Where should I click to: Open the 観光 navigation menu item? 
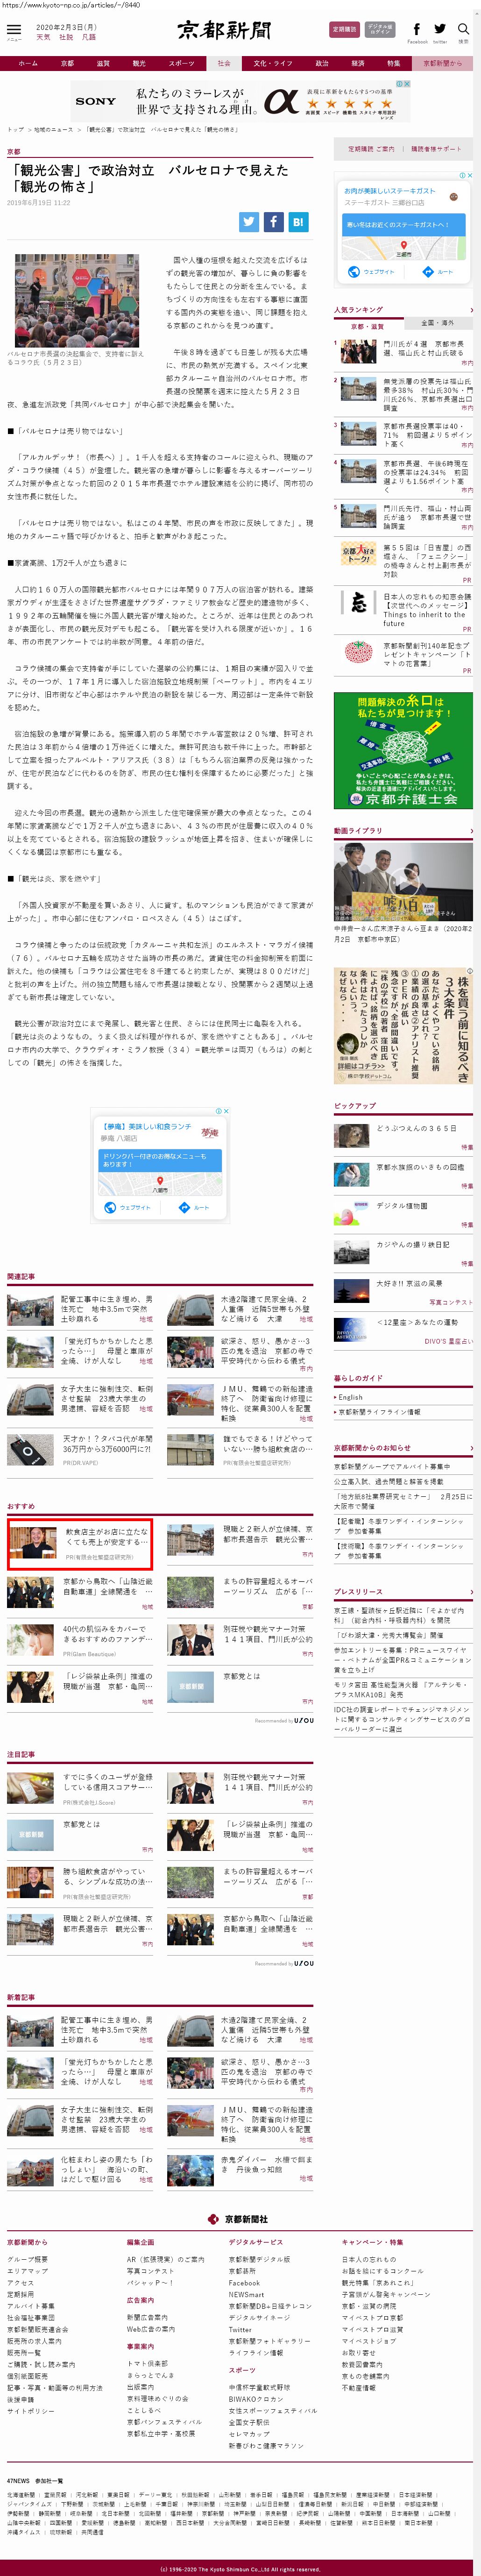point(139,63)
